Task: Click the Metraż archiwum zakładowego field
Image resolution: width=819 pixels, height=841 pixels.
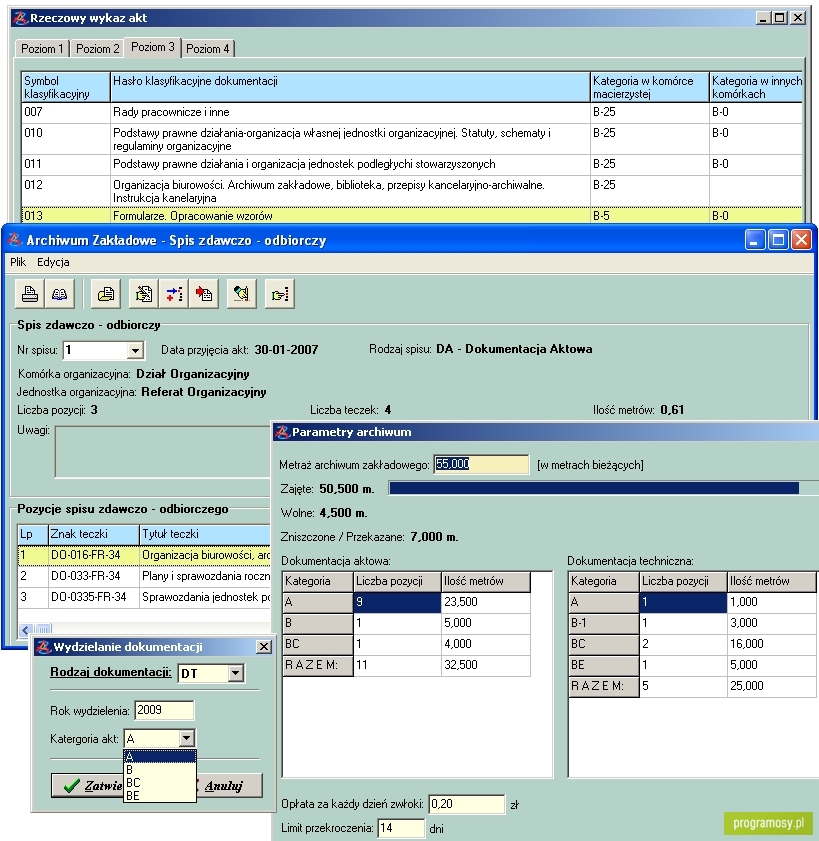Action: pos(481,464)
